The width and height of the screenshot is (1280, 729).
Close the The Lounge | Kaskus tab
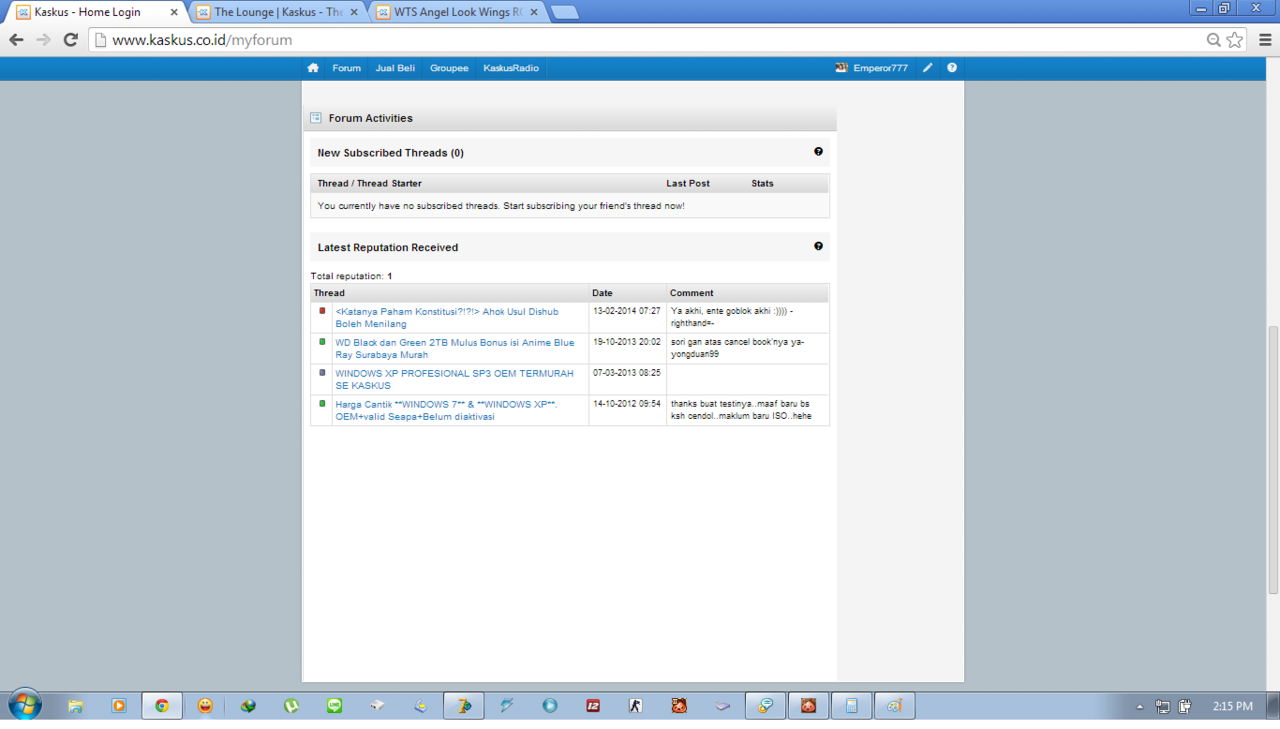354,12
